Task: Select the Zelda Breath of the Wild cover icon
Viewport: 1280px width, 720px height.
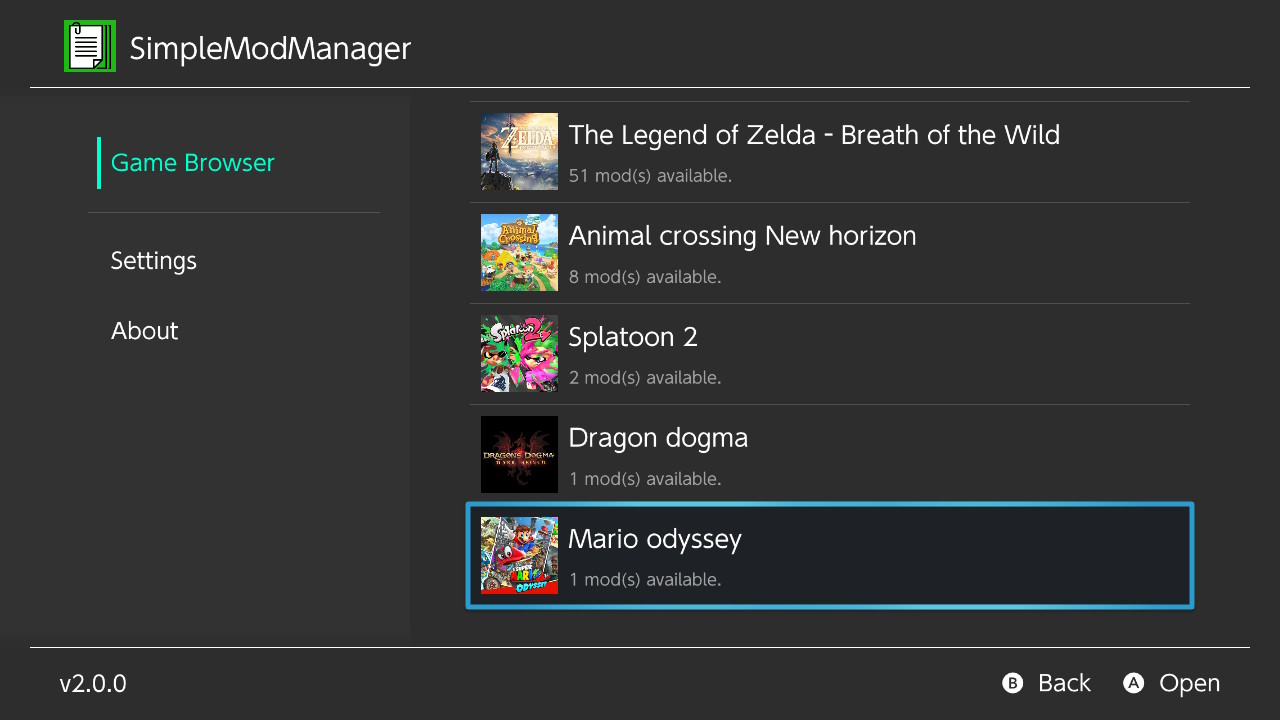Action: tap(519, 152)
